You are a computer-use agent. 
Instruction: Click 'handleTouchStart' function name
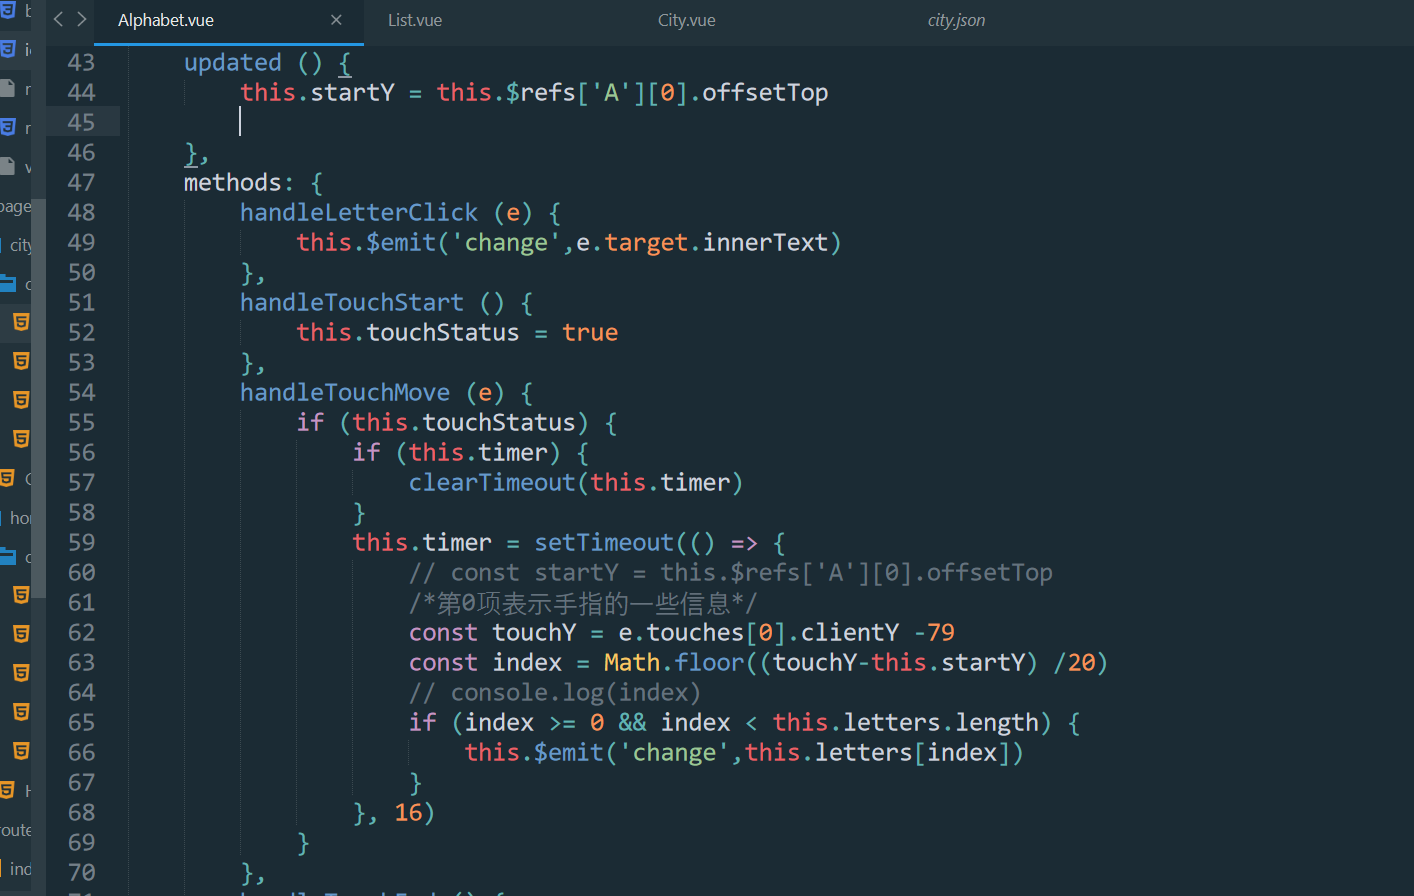point(352,302)
